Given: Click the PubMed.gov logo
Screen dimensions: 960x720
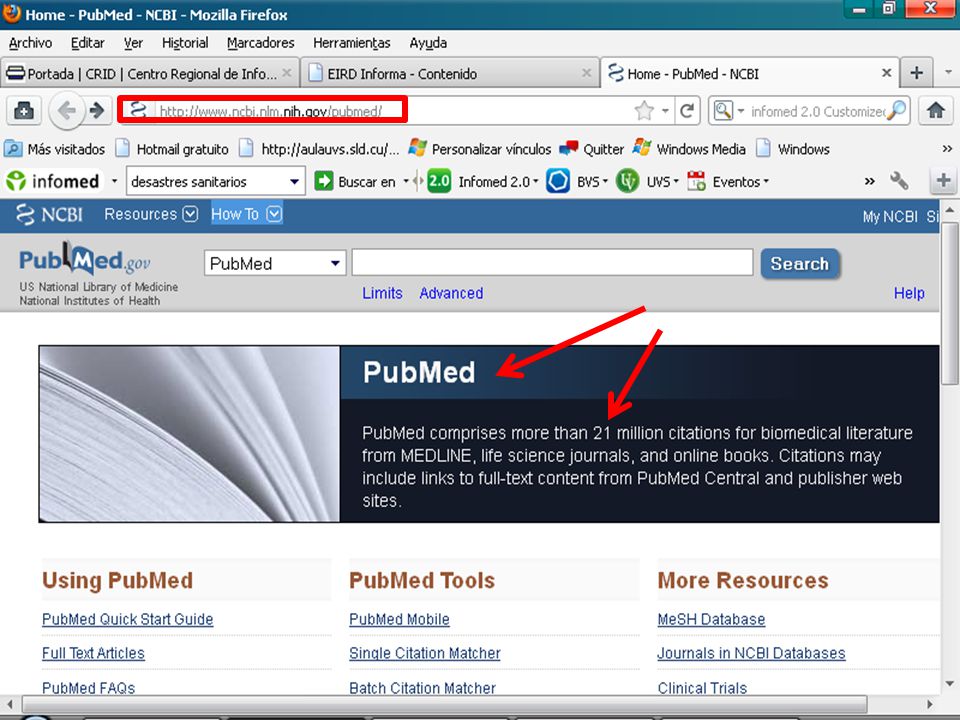Looking at the screenshot, I should pyautogui.click(x=85, y=260).
